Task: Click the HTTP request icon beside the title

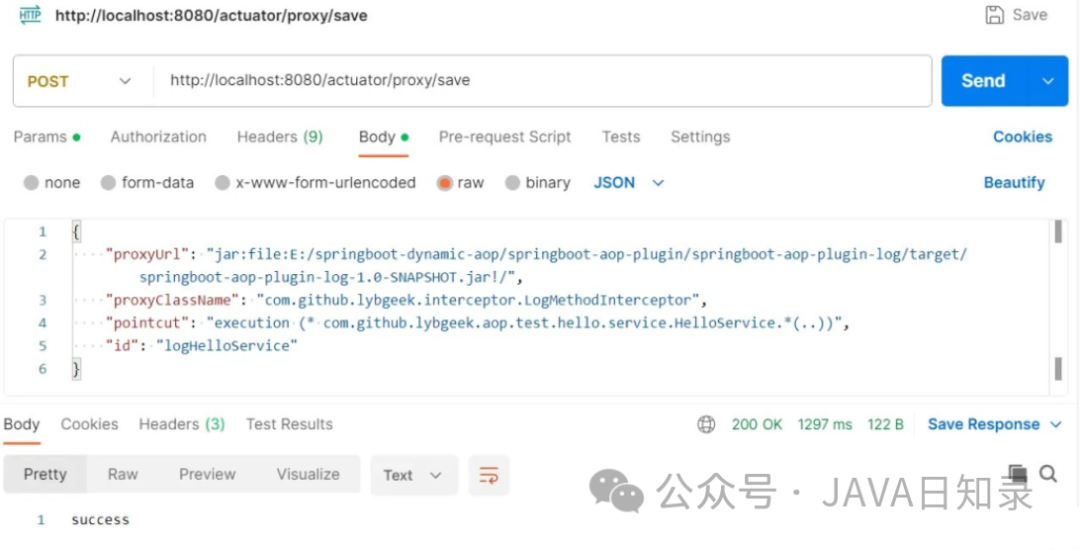Action: [x=30, y=14]
